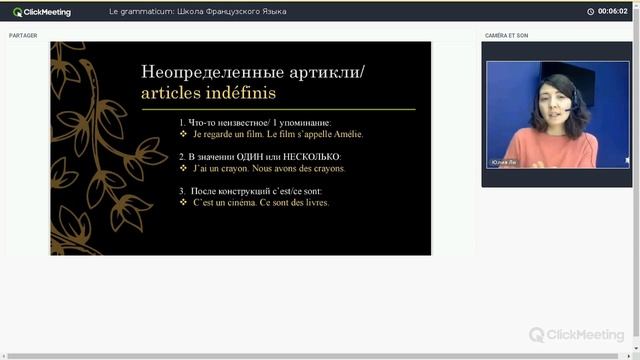Click the line 'Je regarde un film'
Image resolution: width=640 pixels, height=360 pixels.
pos(278,134)
